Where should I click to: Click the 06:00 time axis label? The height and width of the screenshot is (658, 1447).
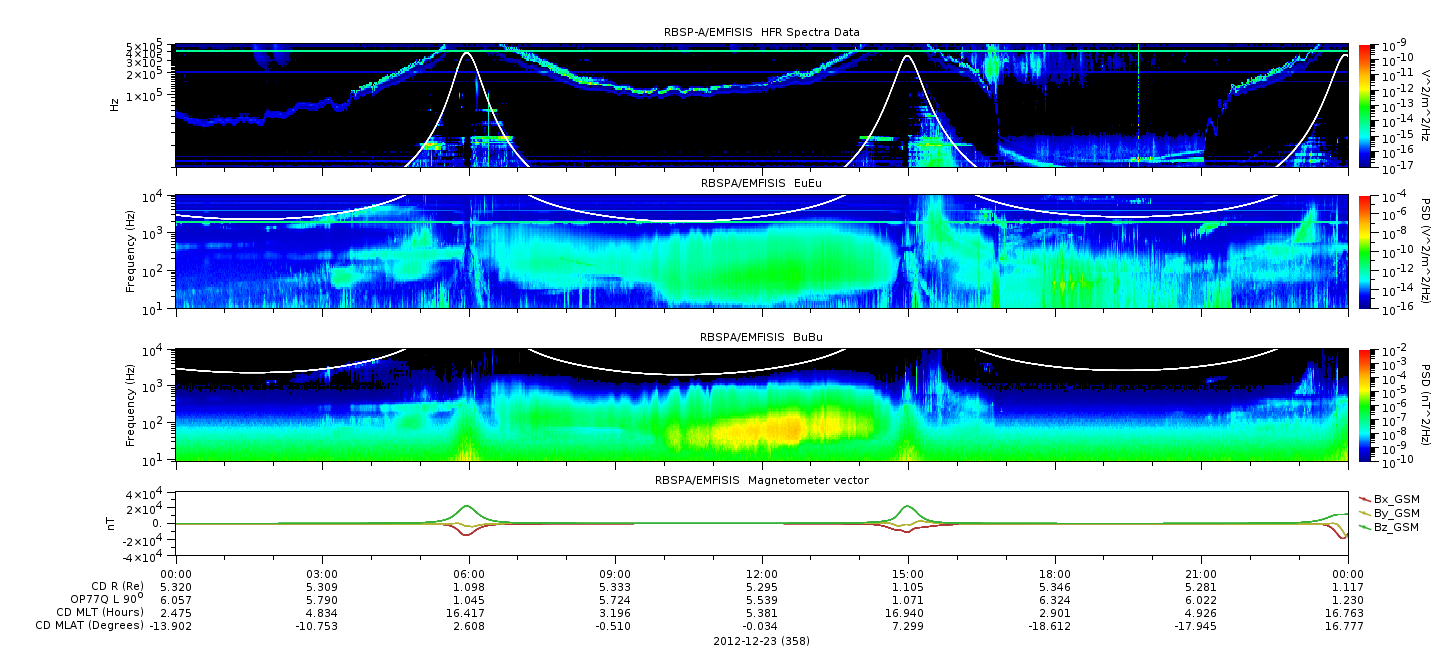(469, 574)
